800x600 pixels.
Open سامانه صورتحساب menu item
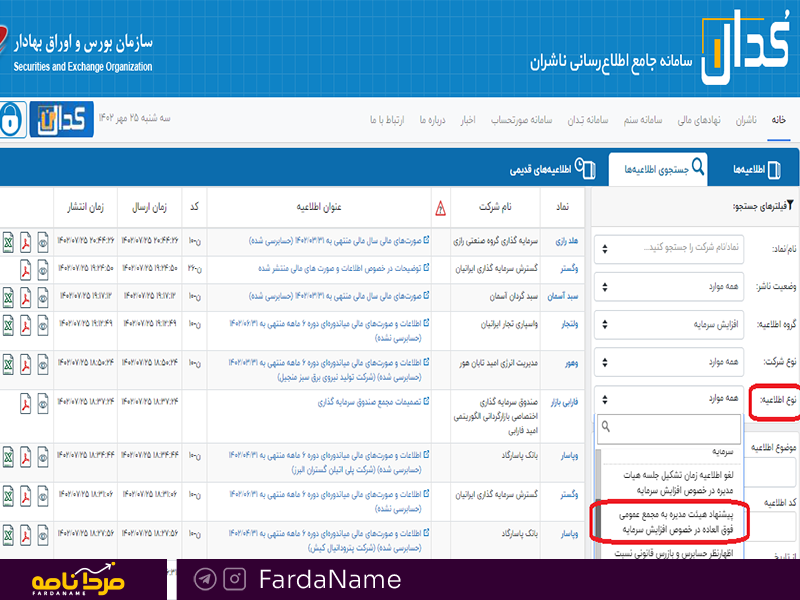tap(521, 120)
